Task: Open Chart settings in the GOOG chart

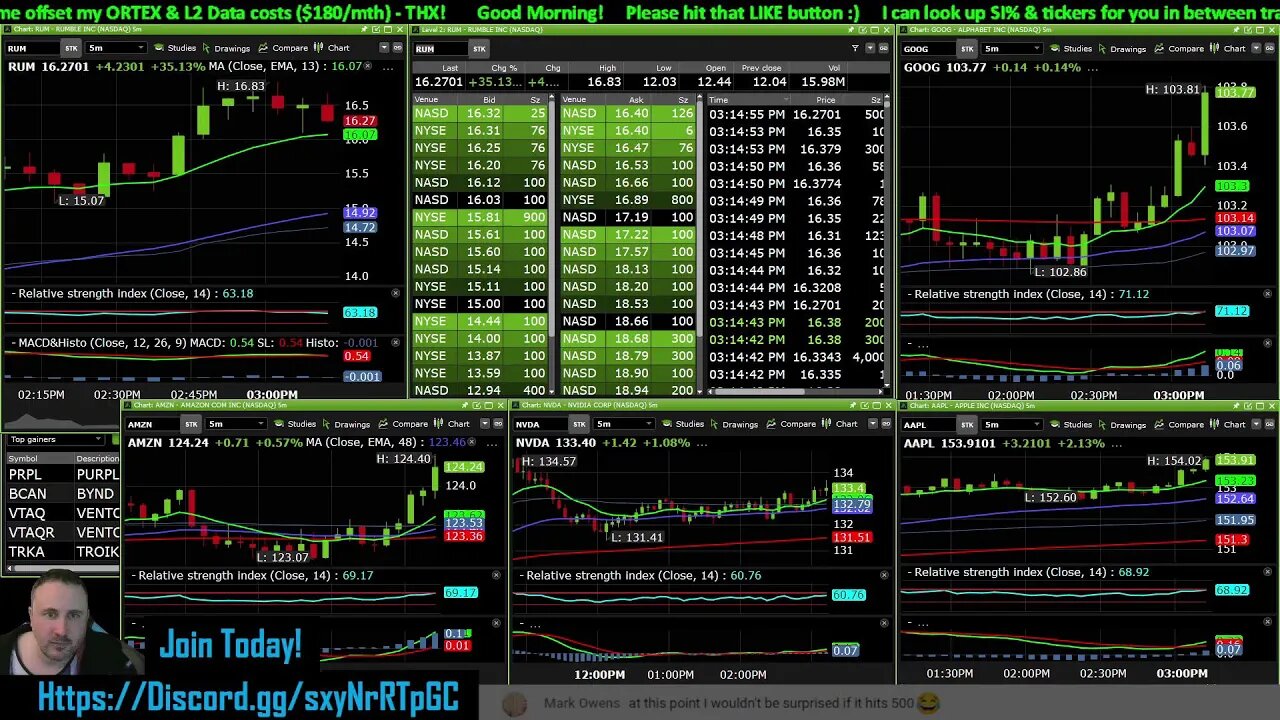Action: pyautogui.click(x=1227, y=48)
